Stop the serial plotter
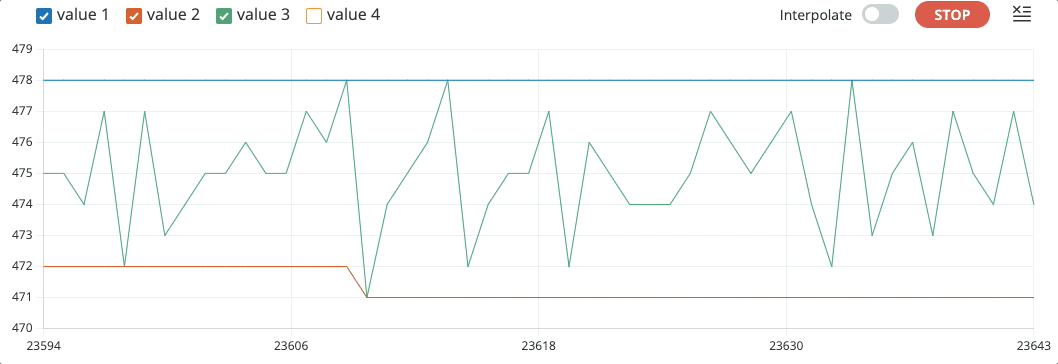Viewport: 1058px width, 364px height. coord(952,15)
